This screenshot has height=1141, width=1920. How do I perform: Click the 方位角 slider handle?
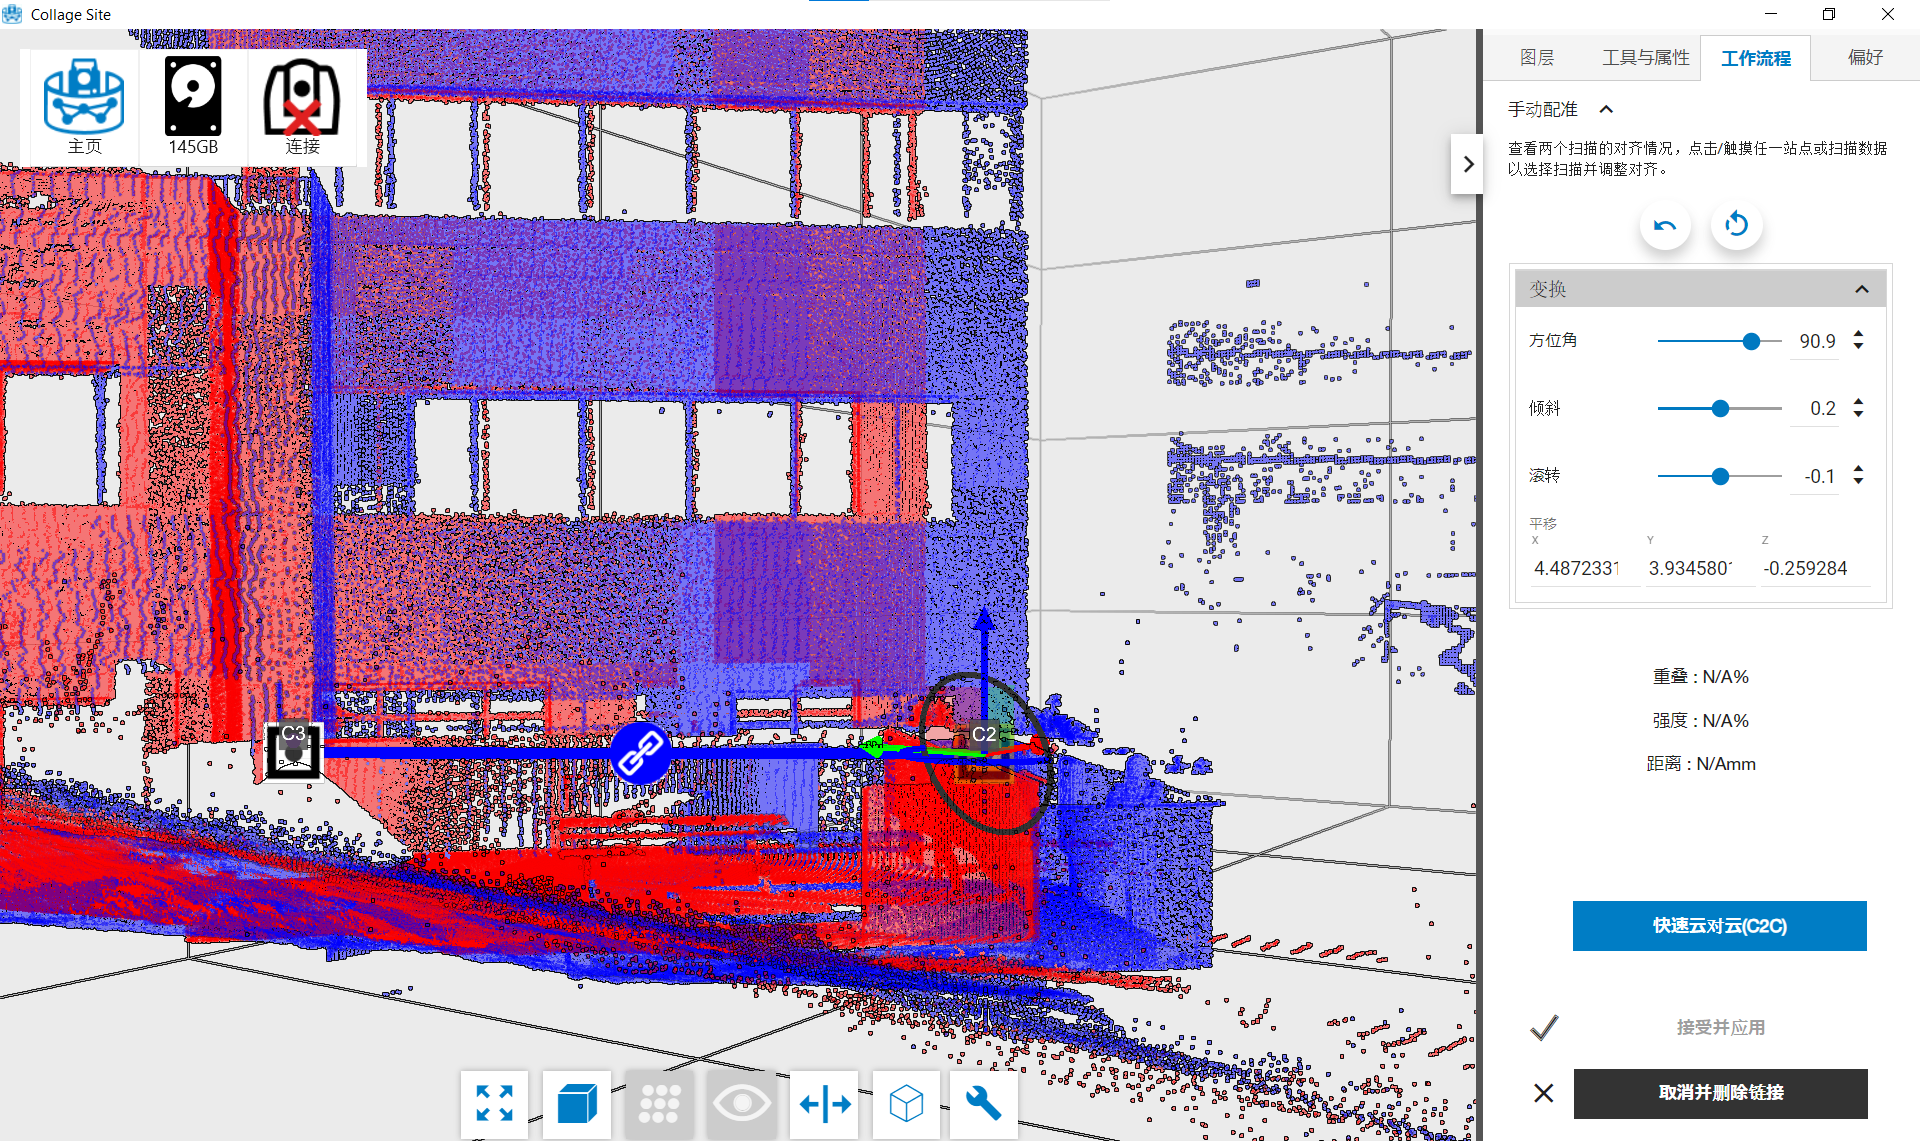pos(1751,341)
